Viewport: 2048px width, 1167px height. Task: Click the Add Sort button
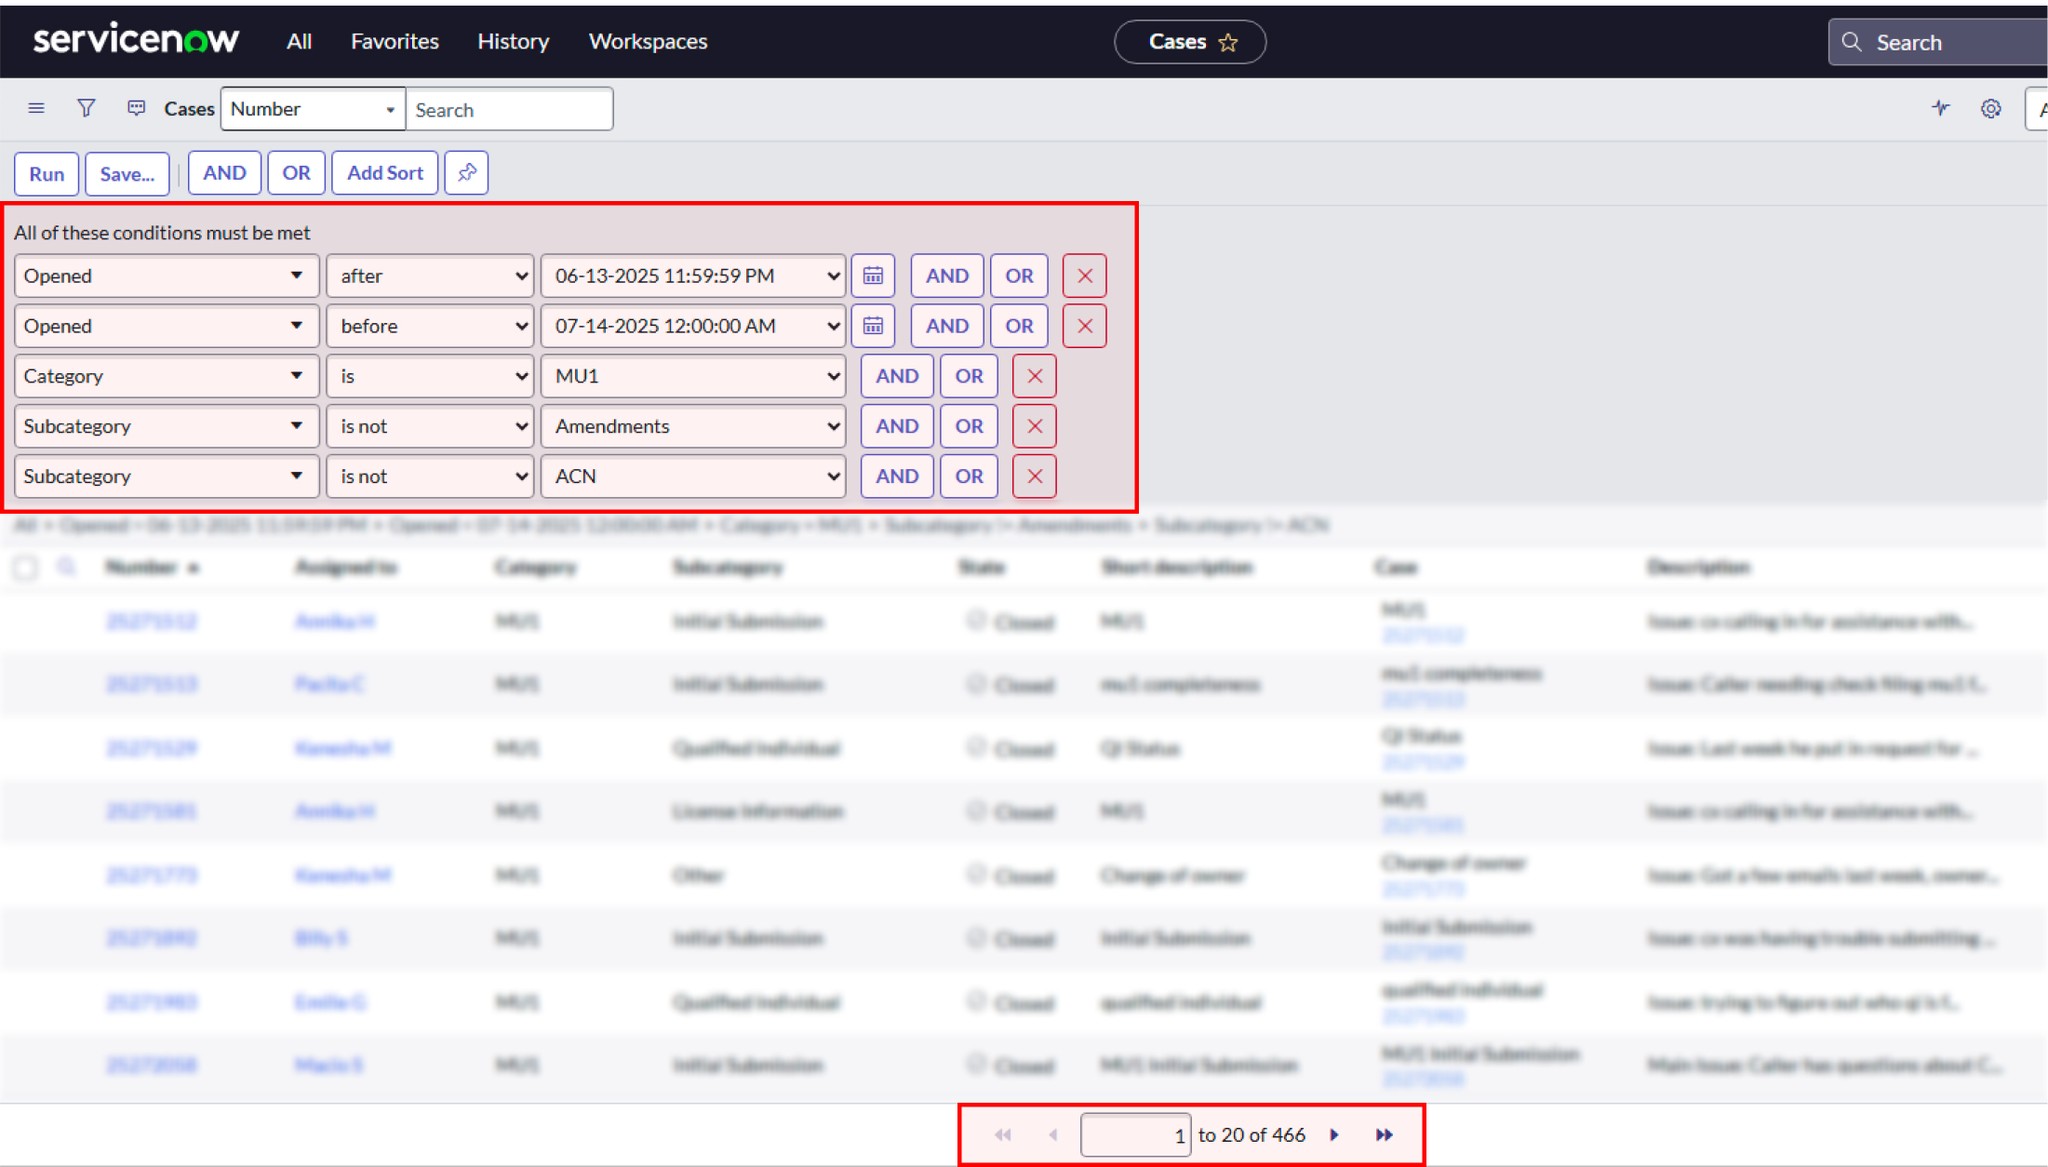384,173
